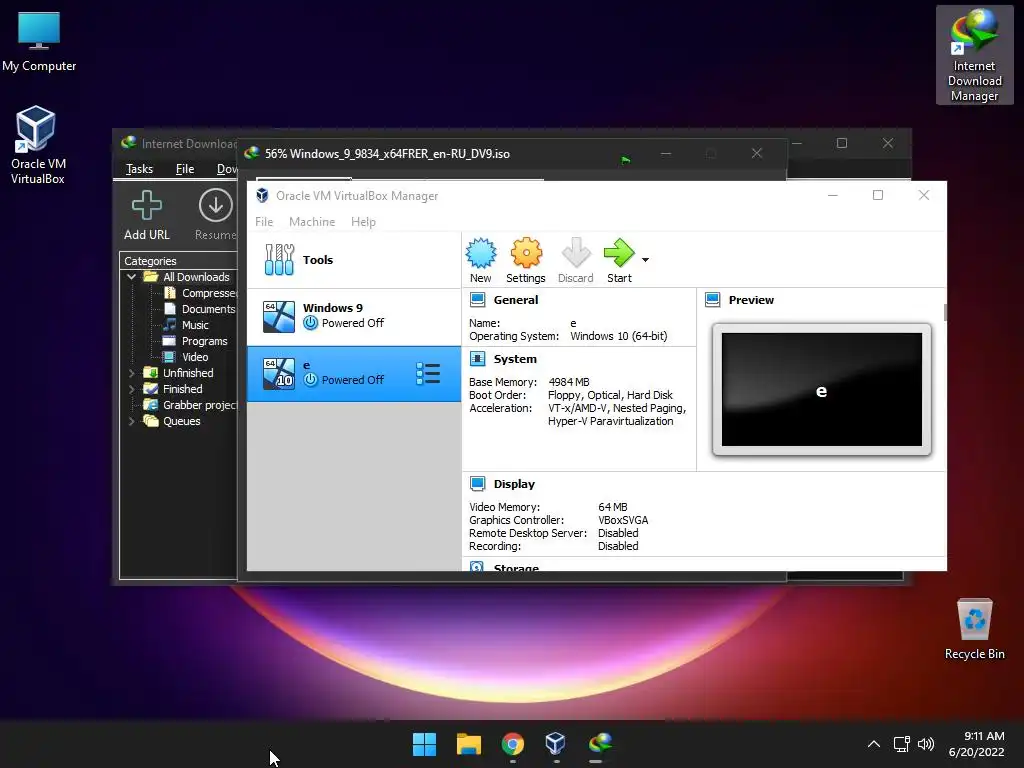The image size is (1024, 768).
Task: Open the Recycle Bin desktop icon
Action: [x=974, y=629]
